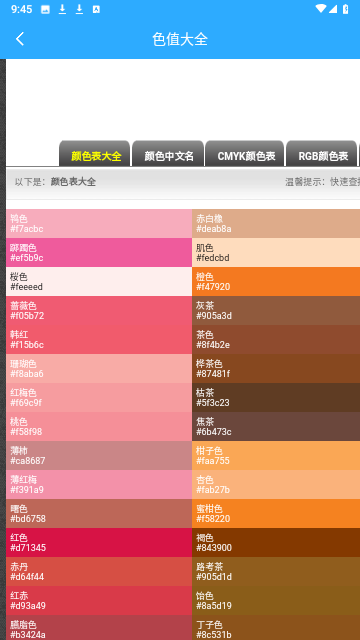Viewport: 360px width, 640px height.
Task: Select the 灰茶 #905a3d swatch
Action: pyautogui.click(x=276, y=311)
